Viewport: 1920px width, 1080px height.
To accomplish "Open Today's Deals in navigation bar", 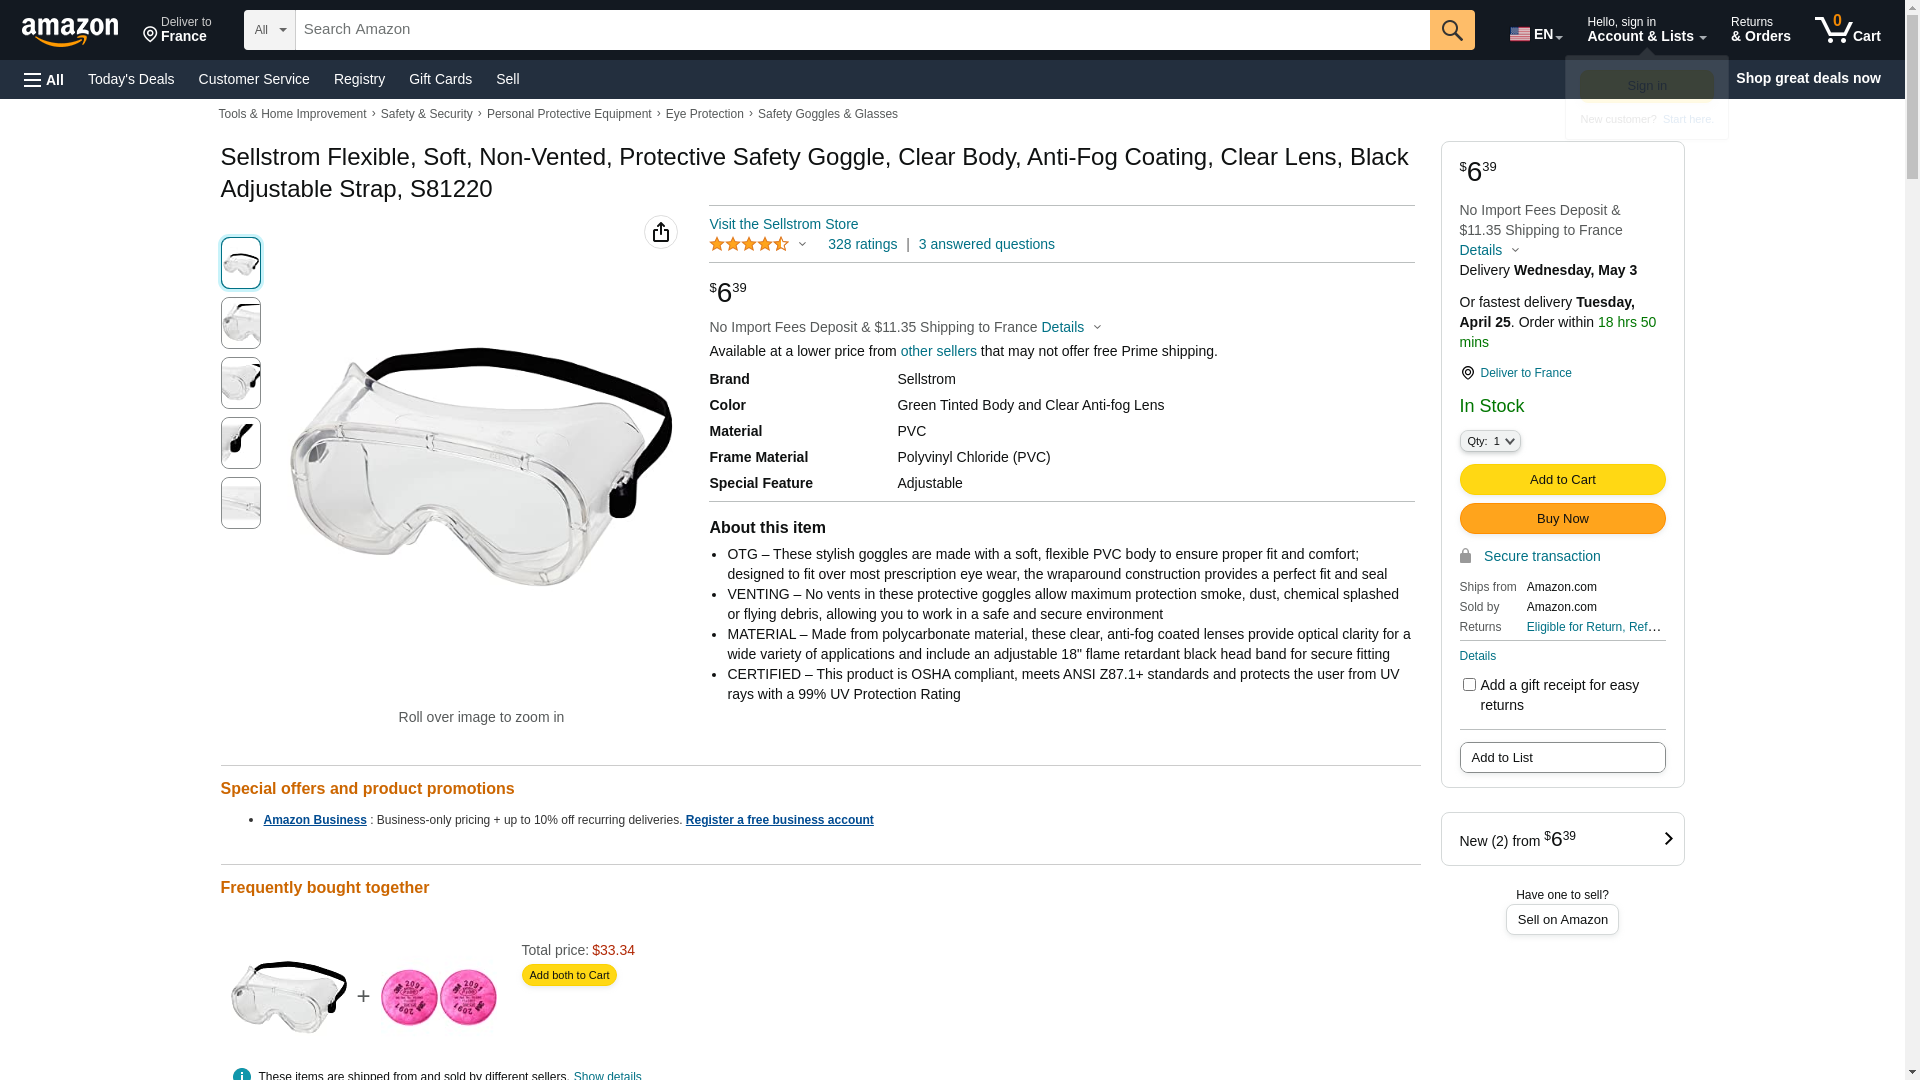I will 131,79.
